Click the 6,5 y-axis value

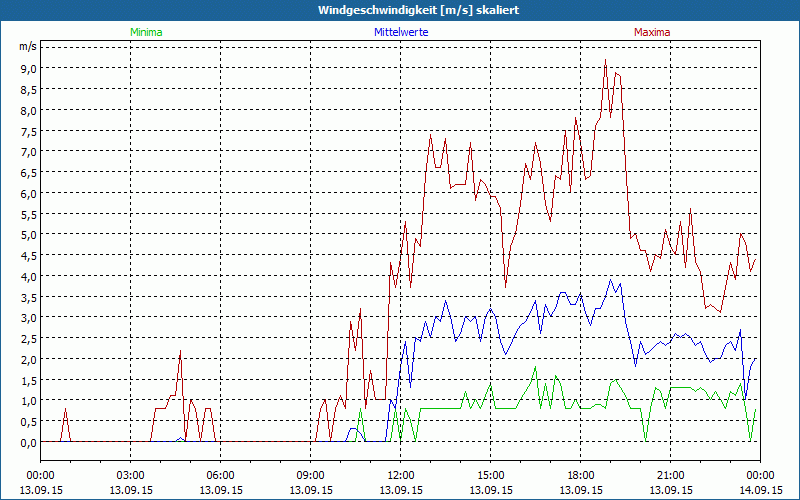(29, 172)
